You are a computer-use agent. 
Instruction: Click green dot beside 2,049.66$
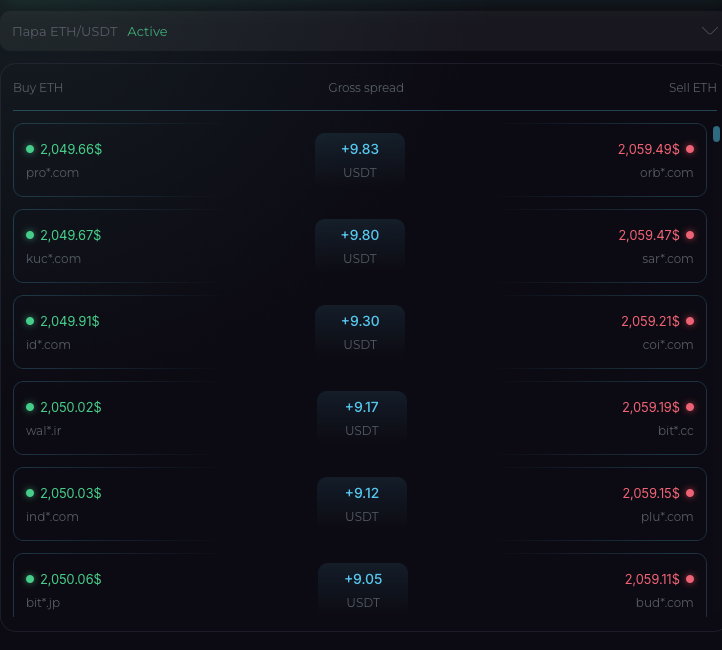[x=30, y=149]
